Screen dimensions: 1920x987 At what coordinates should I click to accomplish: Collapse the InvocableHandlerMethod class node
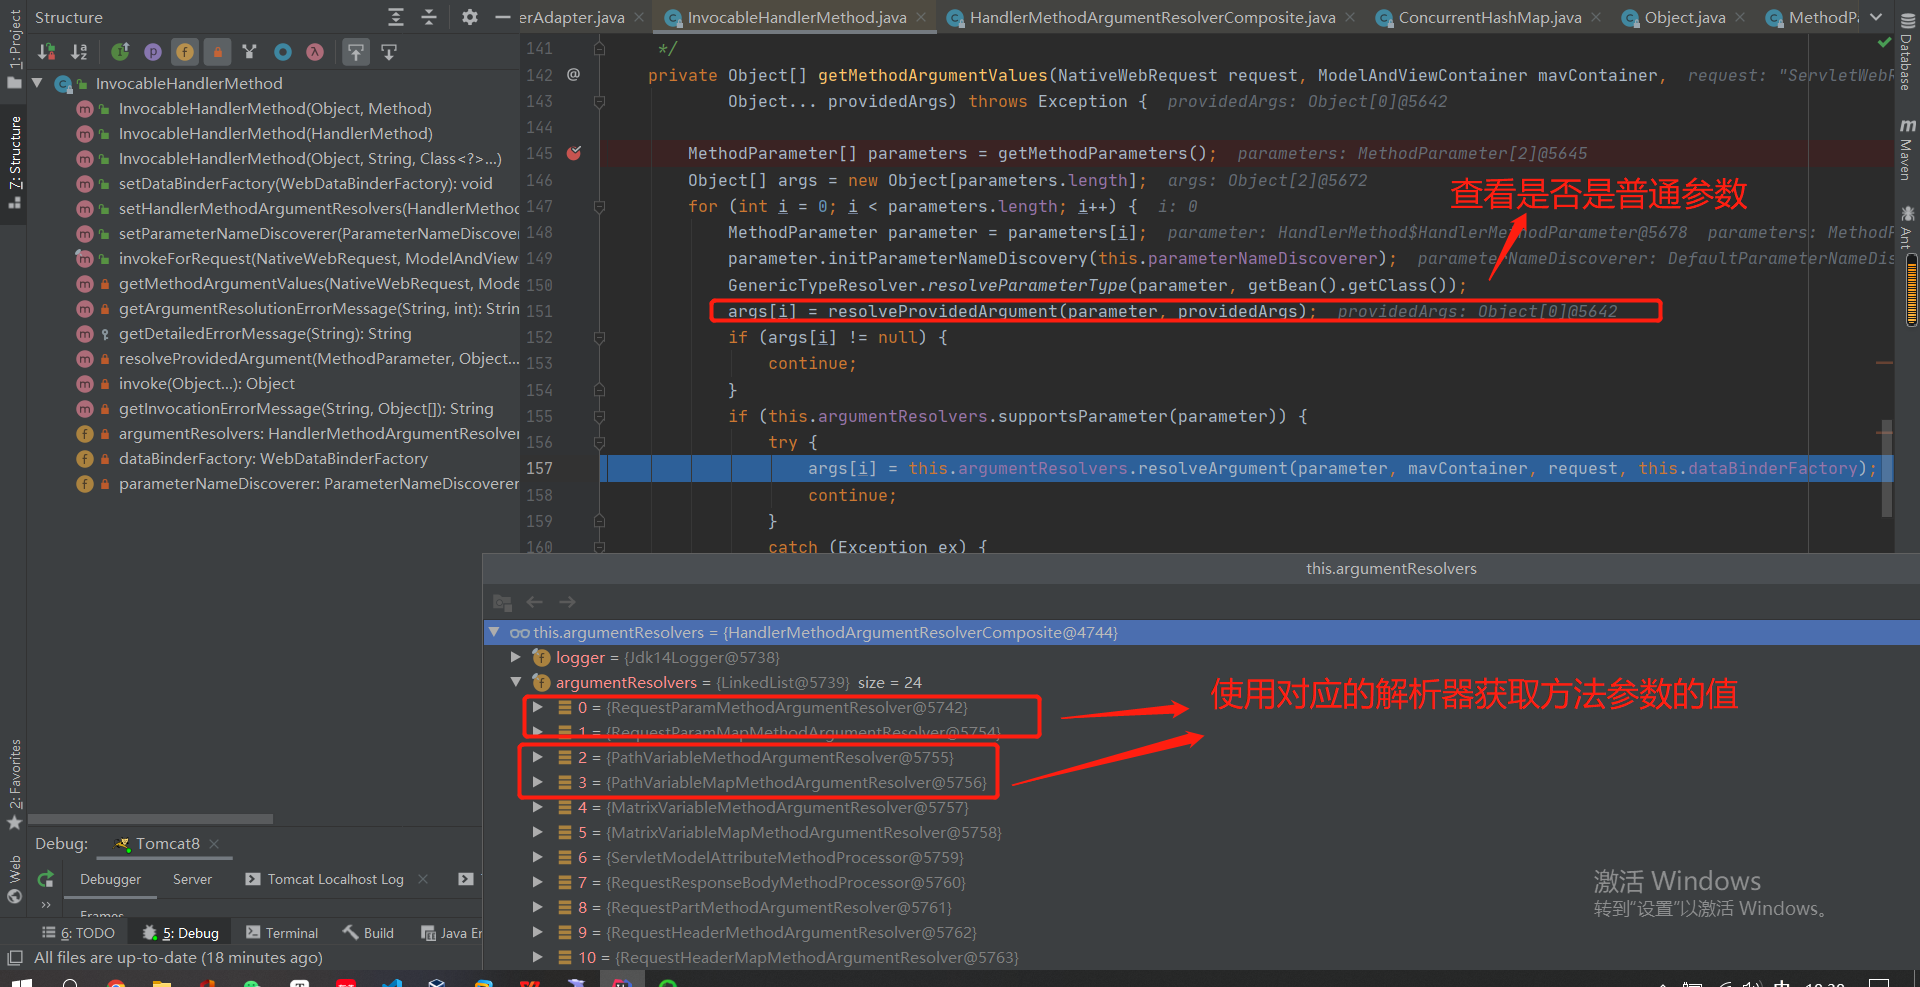(x=37, y=83)
